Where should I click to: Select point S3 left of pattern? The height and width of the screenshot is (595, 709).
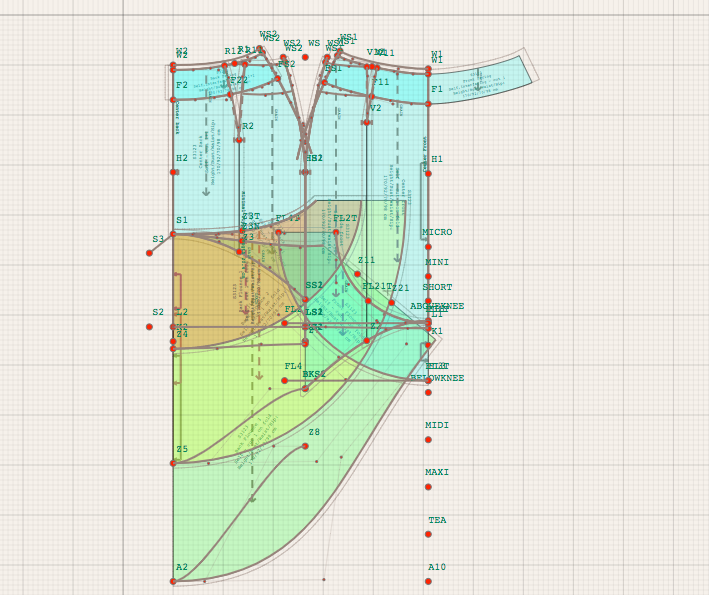click(149, 253)
